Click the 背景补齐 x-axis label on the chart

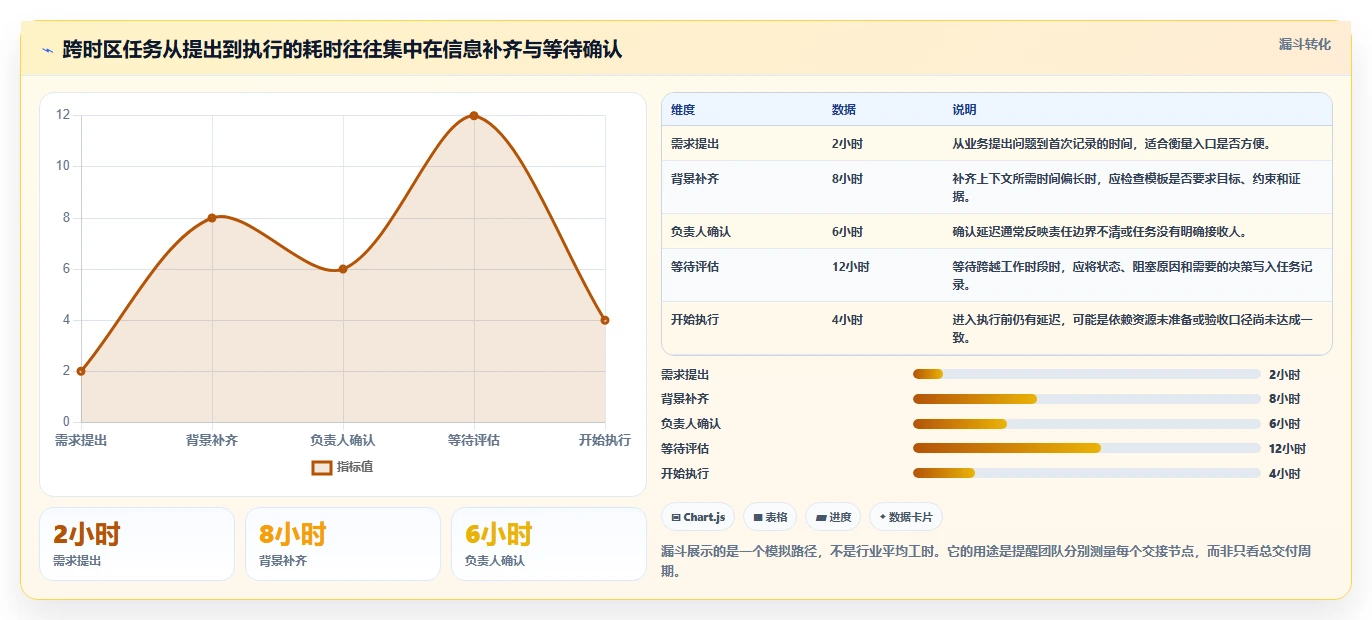pyautogui.click(x=212, y=440)
